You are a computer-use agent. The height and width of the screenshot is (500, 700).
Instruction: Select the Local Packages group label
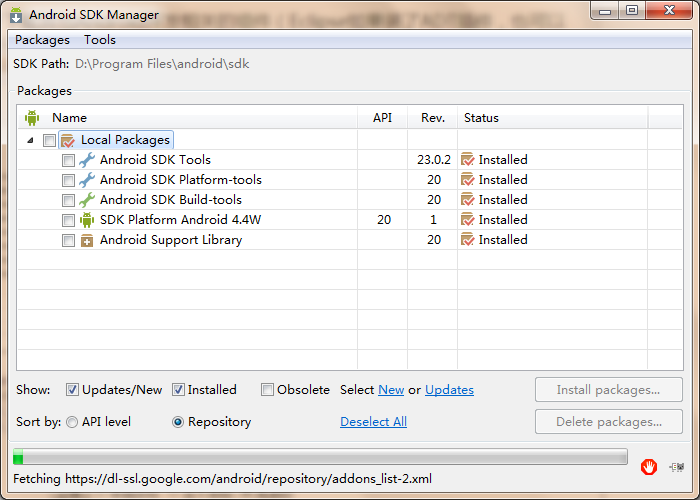[x=125, y=140]
